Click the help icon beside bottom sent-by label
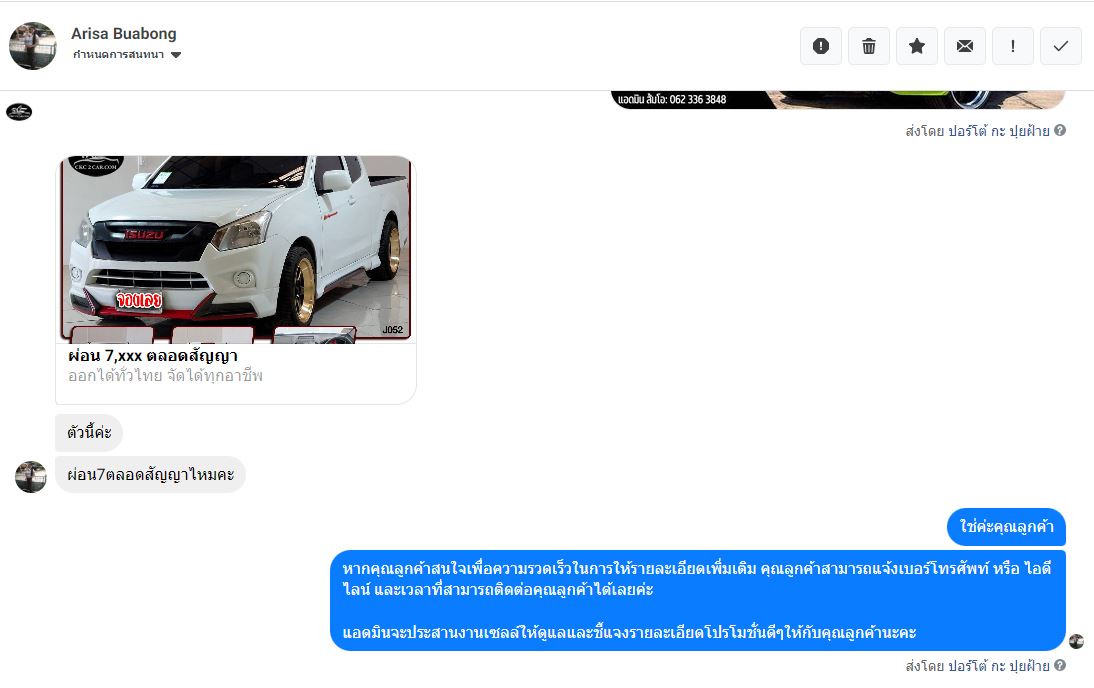 (x=1060, y=665)
